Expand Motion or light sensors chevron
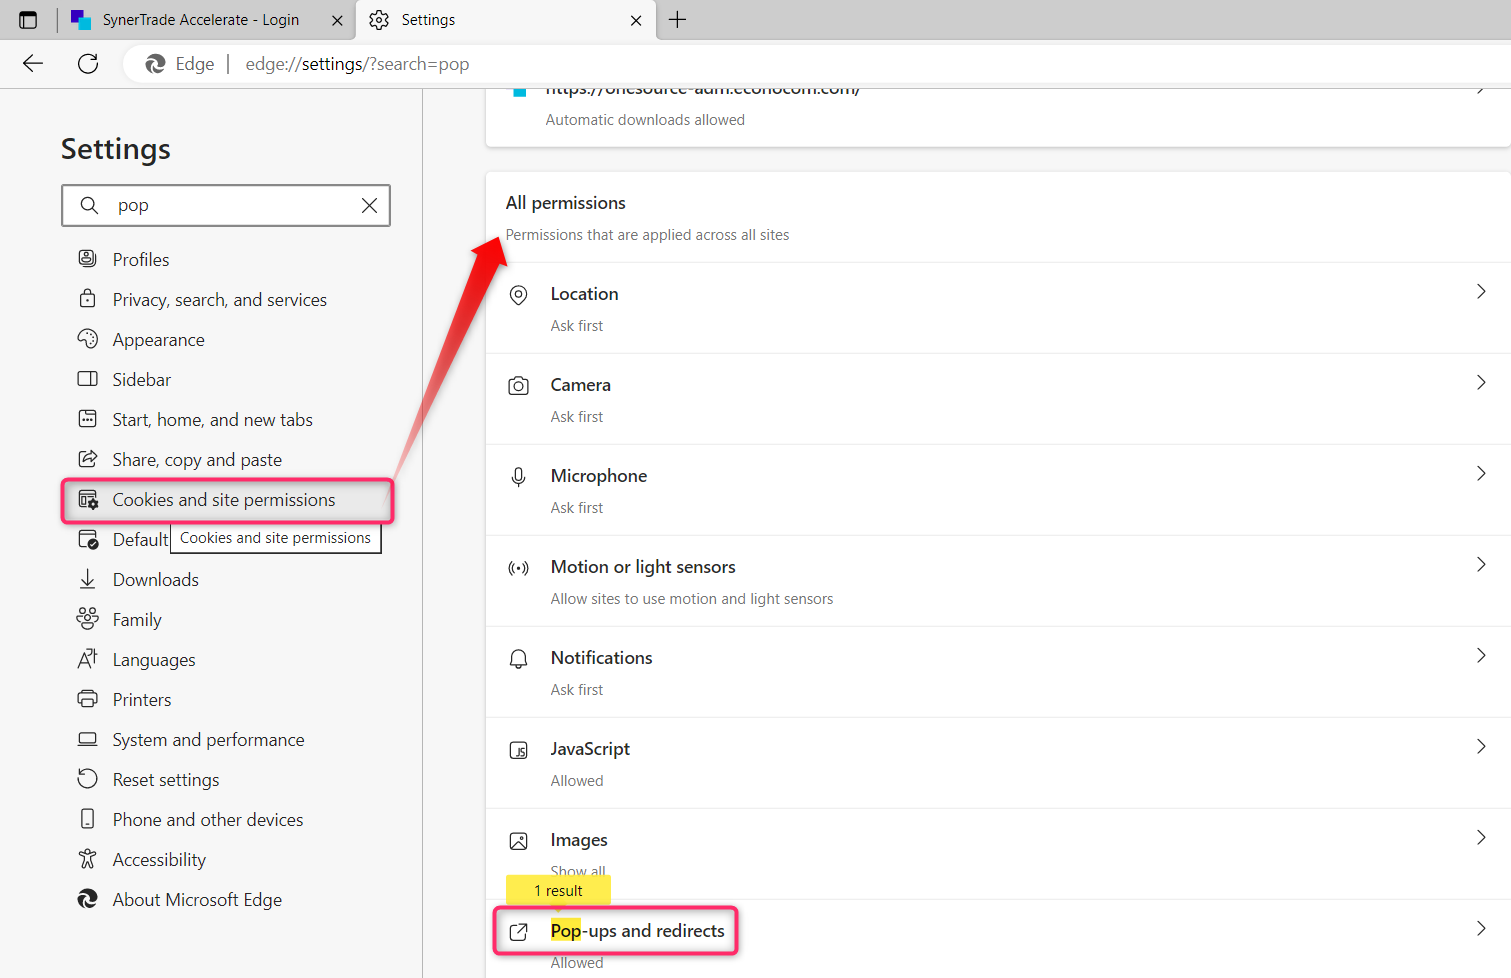The height and width of the screenshot is (978, 1511). 1481,565
